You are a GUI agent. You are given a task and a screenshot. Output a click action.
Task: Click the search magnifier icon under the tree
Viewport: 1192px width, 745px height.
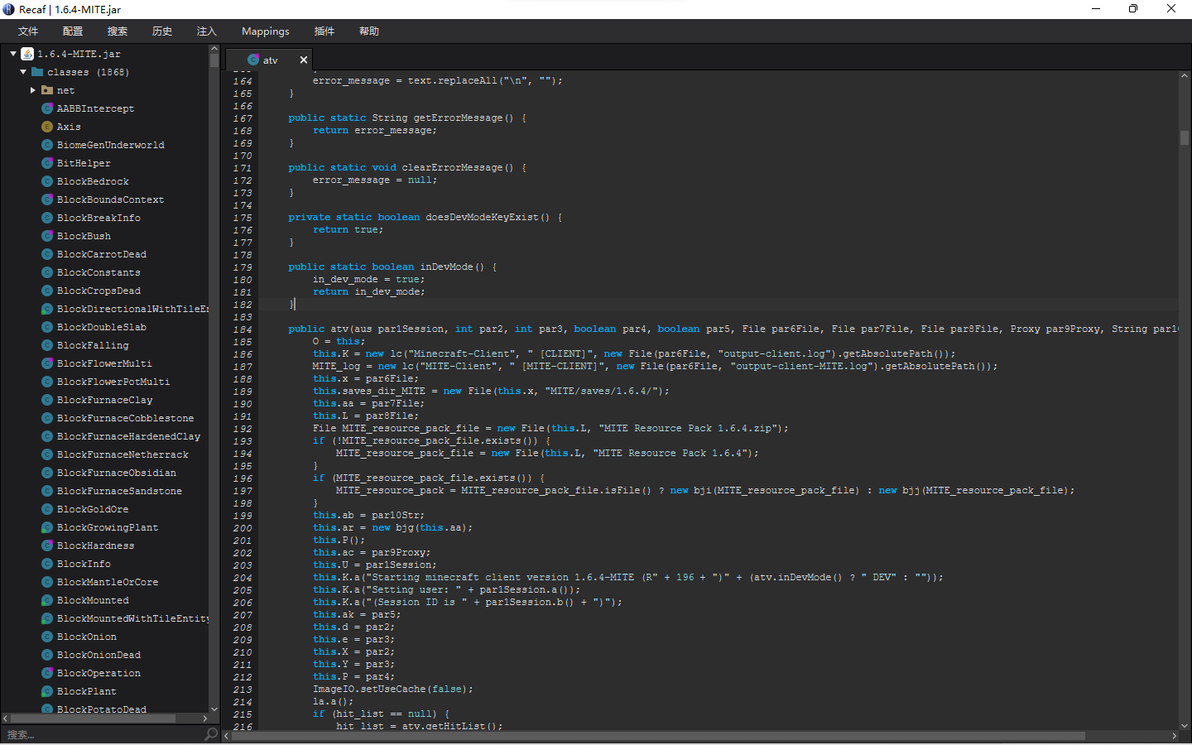[x=210, y=734]
